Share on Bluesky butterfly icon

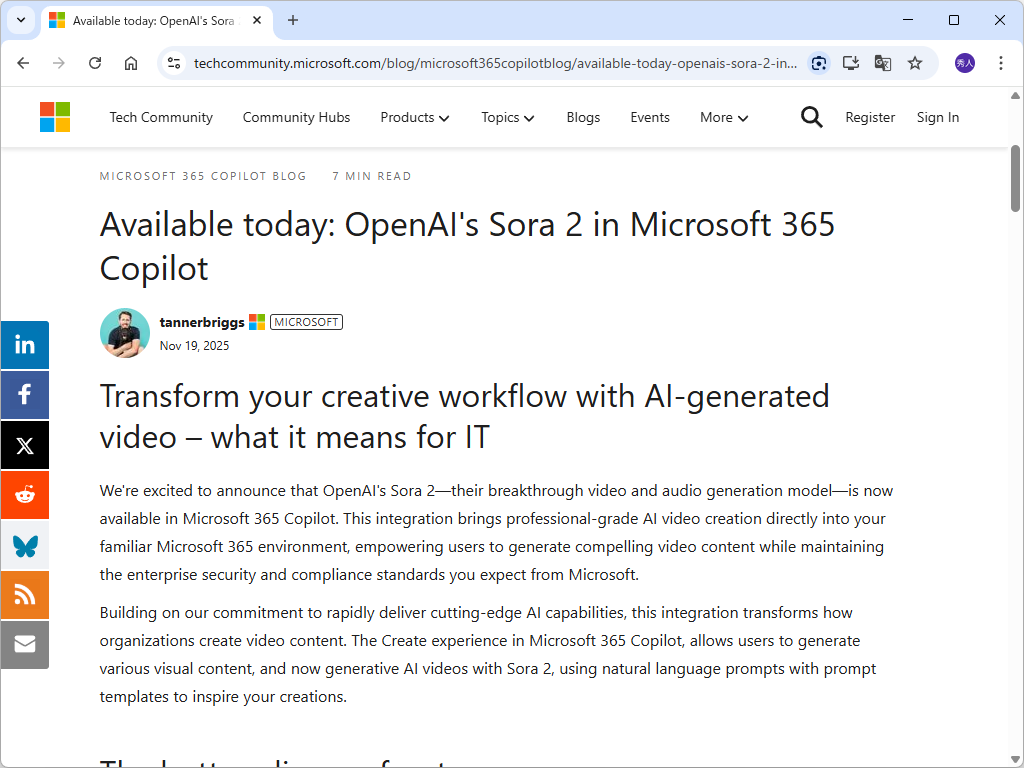coord(25,545)
